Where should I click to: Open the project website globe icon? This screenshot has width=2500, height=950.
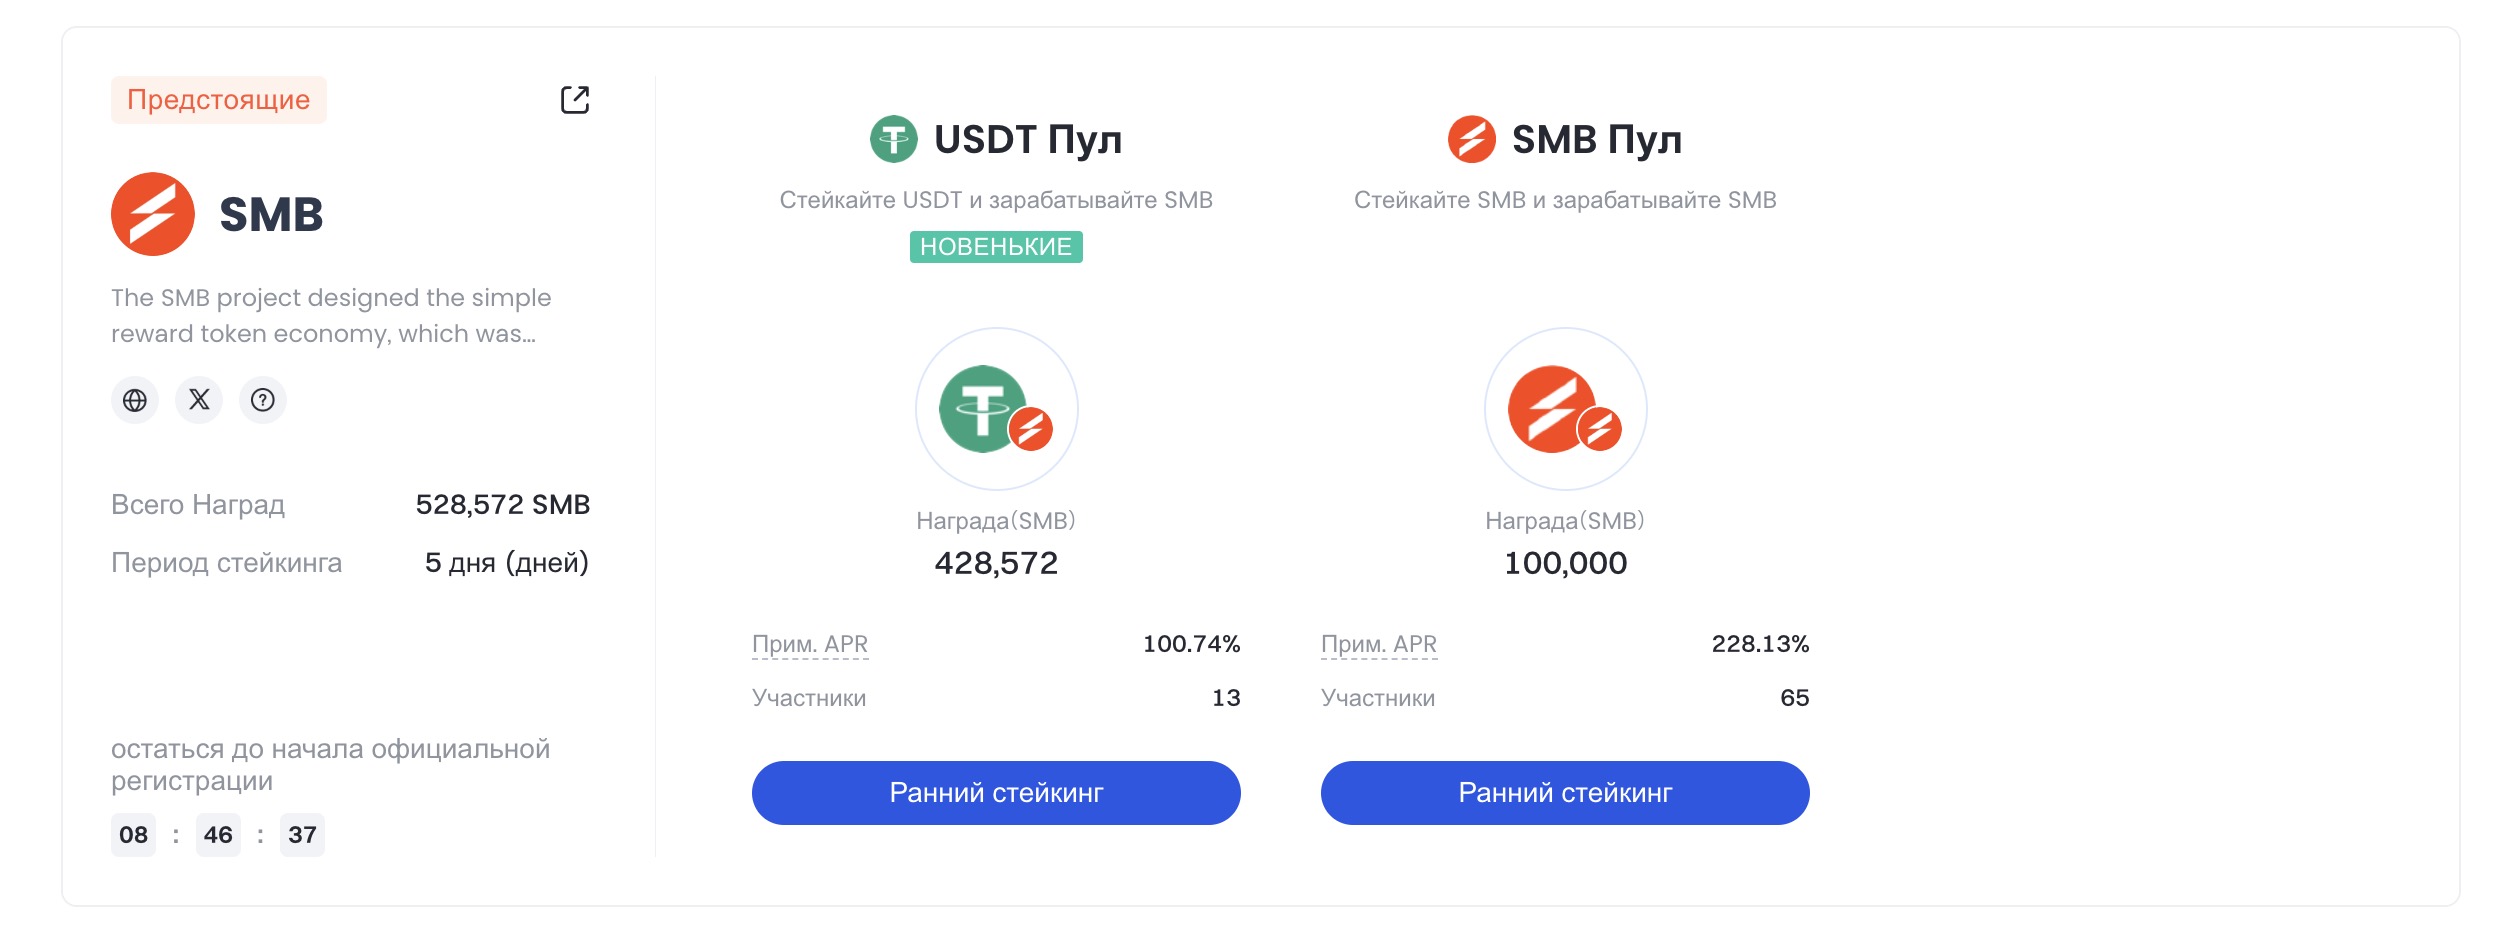click(x=135, y=400)
